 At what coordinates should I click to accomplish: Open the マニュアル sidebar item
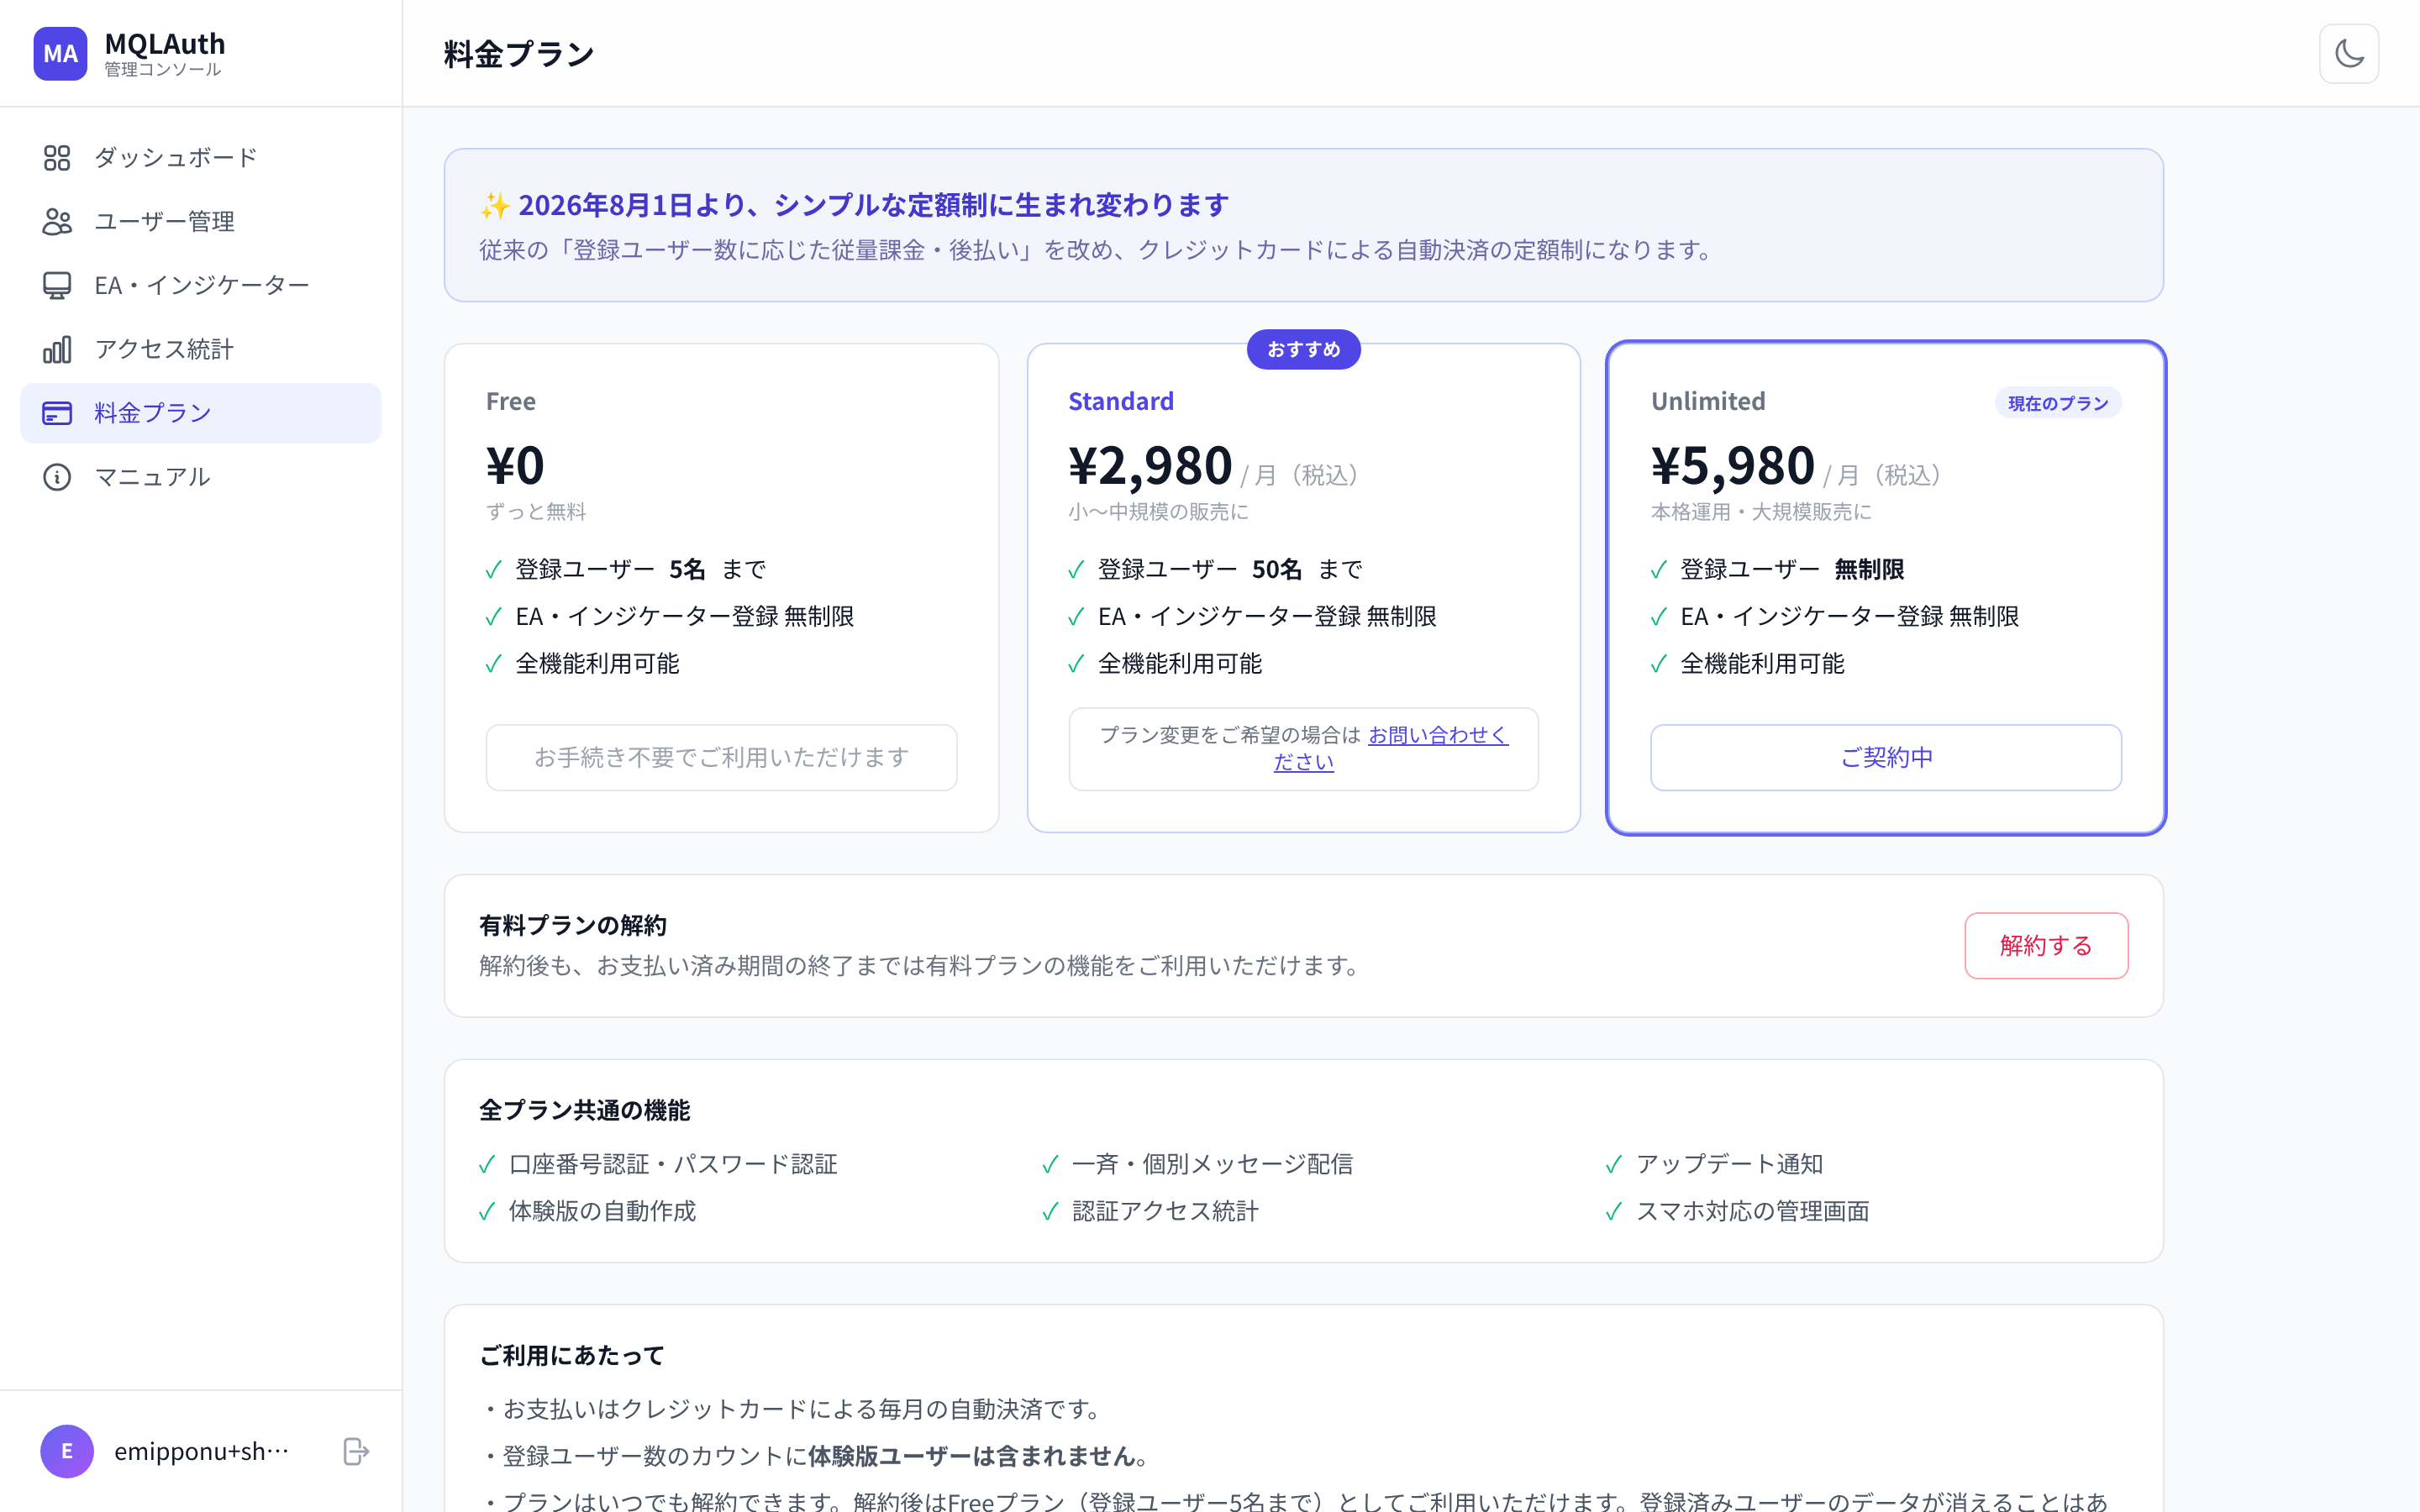(x=201, y=477)
